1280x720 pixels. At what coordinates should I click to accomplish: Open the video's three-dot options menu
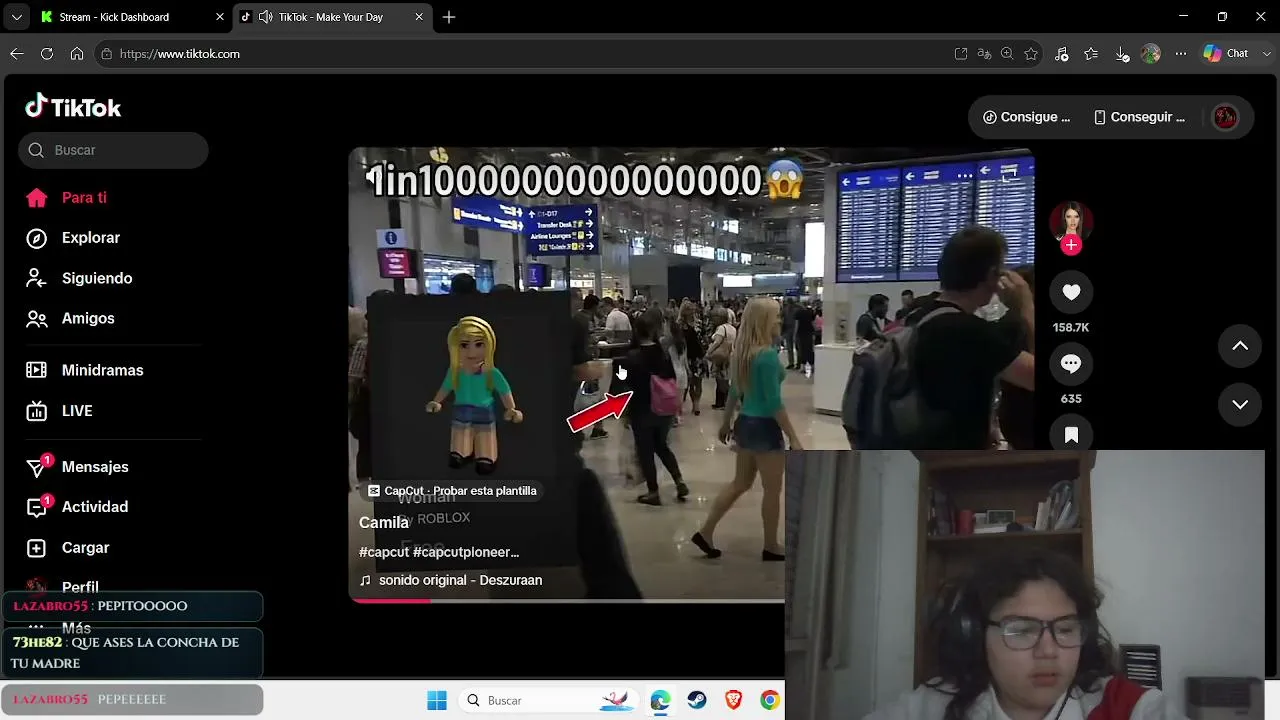coord(964,175)
